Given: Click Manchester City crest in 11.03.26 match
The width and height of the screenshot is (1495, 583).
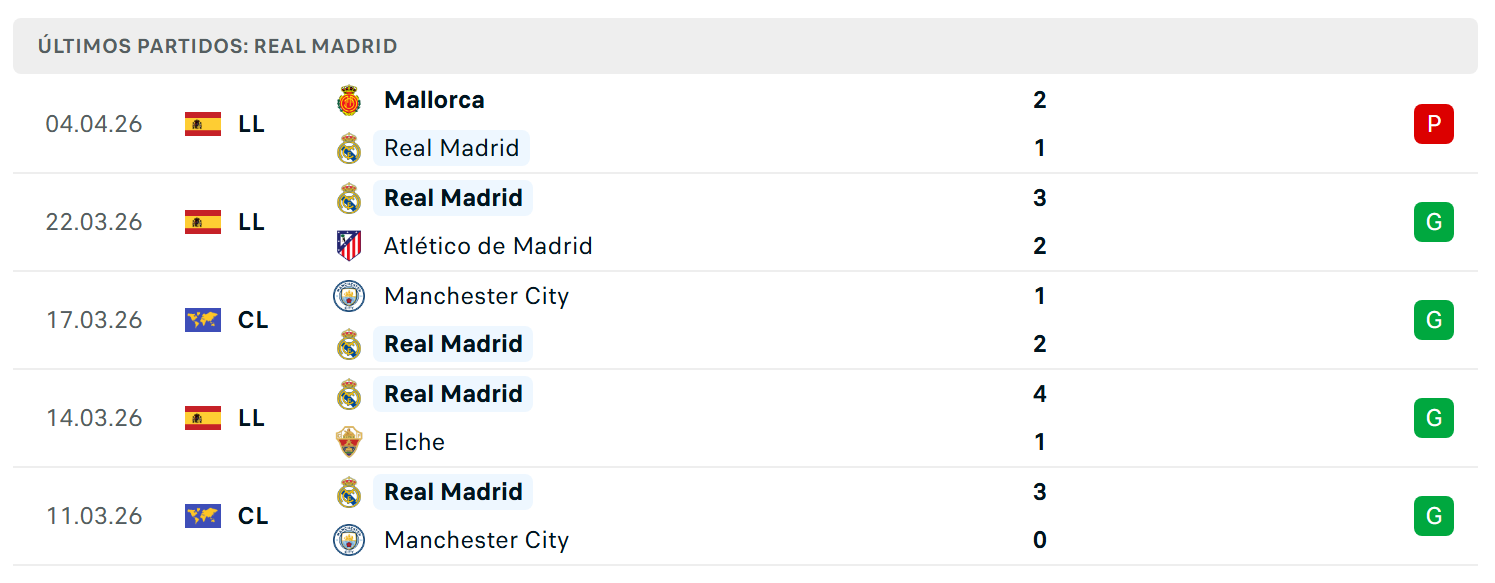Looking at the screenshot, I should coord(348,540).
